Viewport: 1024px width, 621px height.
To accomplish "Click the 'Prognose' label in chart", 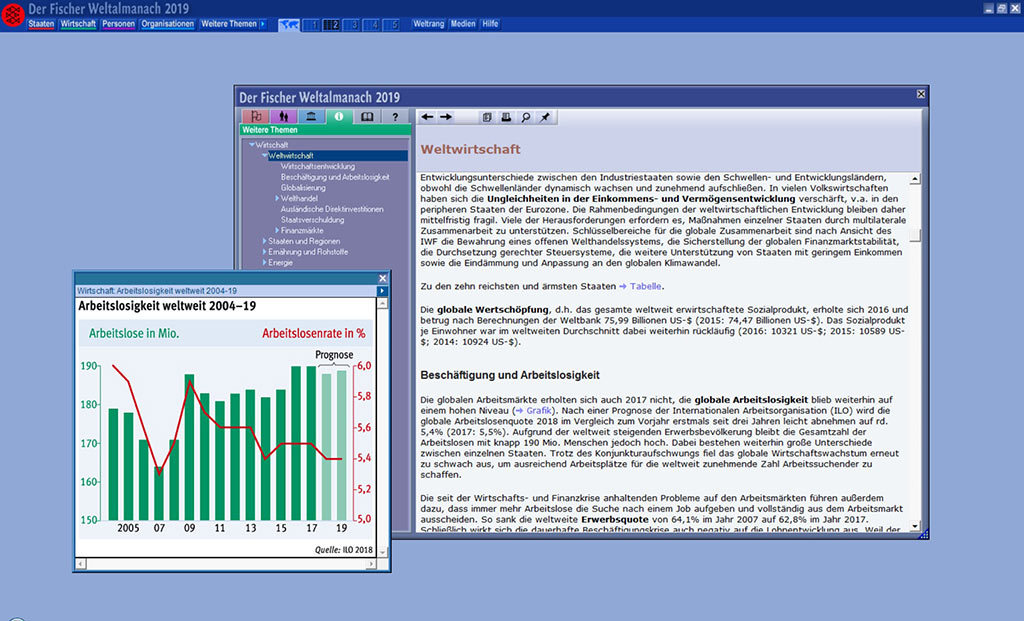I will tap(334, 355).
